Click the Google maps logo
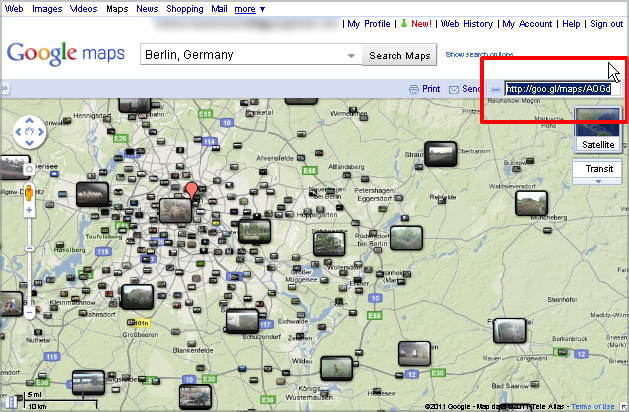 point(66,53)
